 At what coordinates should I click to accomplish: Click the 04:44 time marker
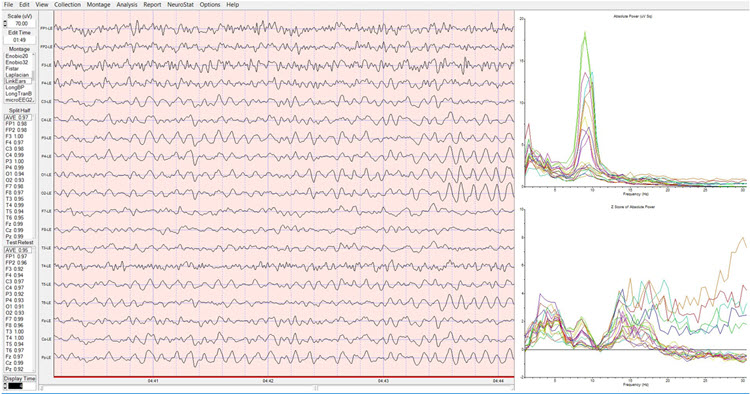point(498,381)
